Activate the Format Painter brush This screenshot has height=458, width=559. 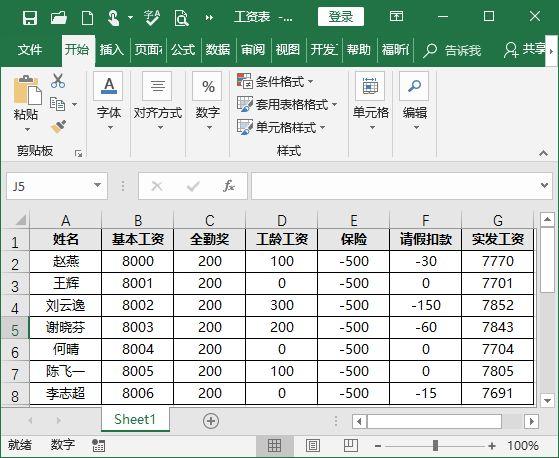coord(59,127)
